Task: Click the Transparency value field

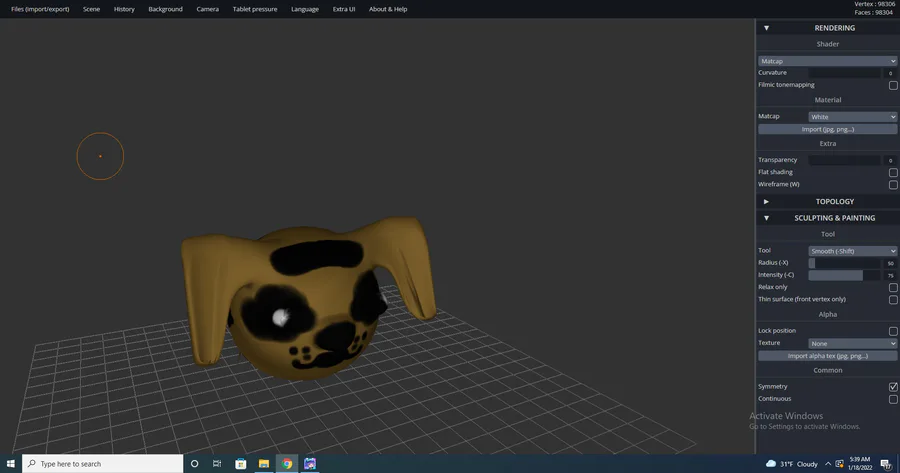Action: [890, 160]
